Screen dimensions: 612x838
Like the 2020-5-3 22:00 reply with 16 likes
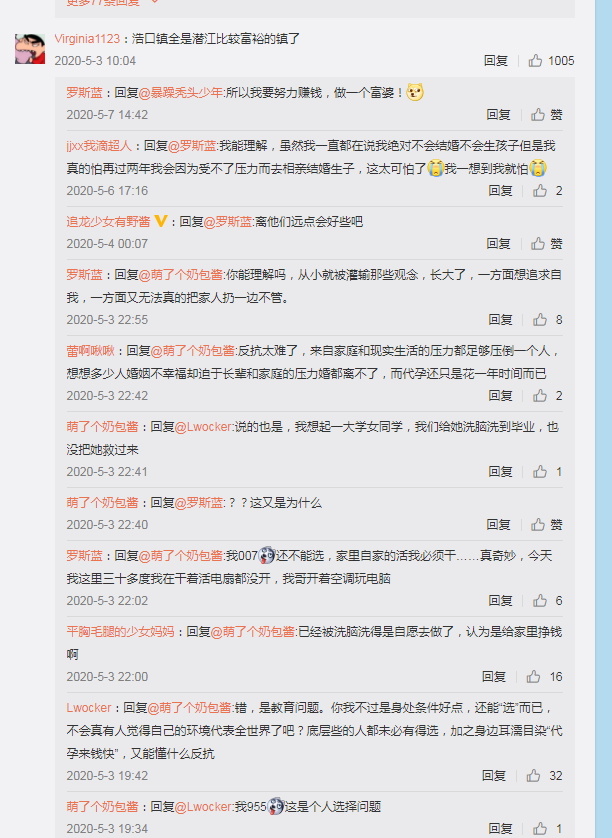coord(544,677)
